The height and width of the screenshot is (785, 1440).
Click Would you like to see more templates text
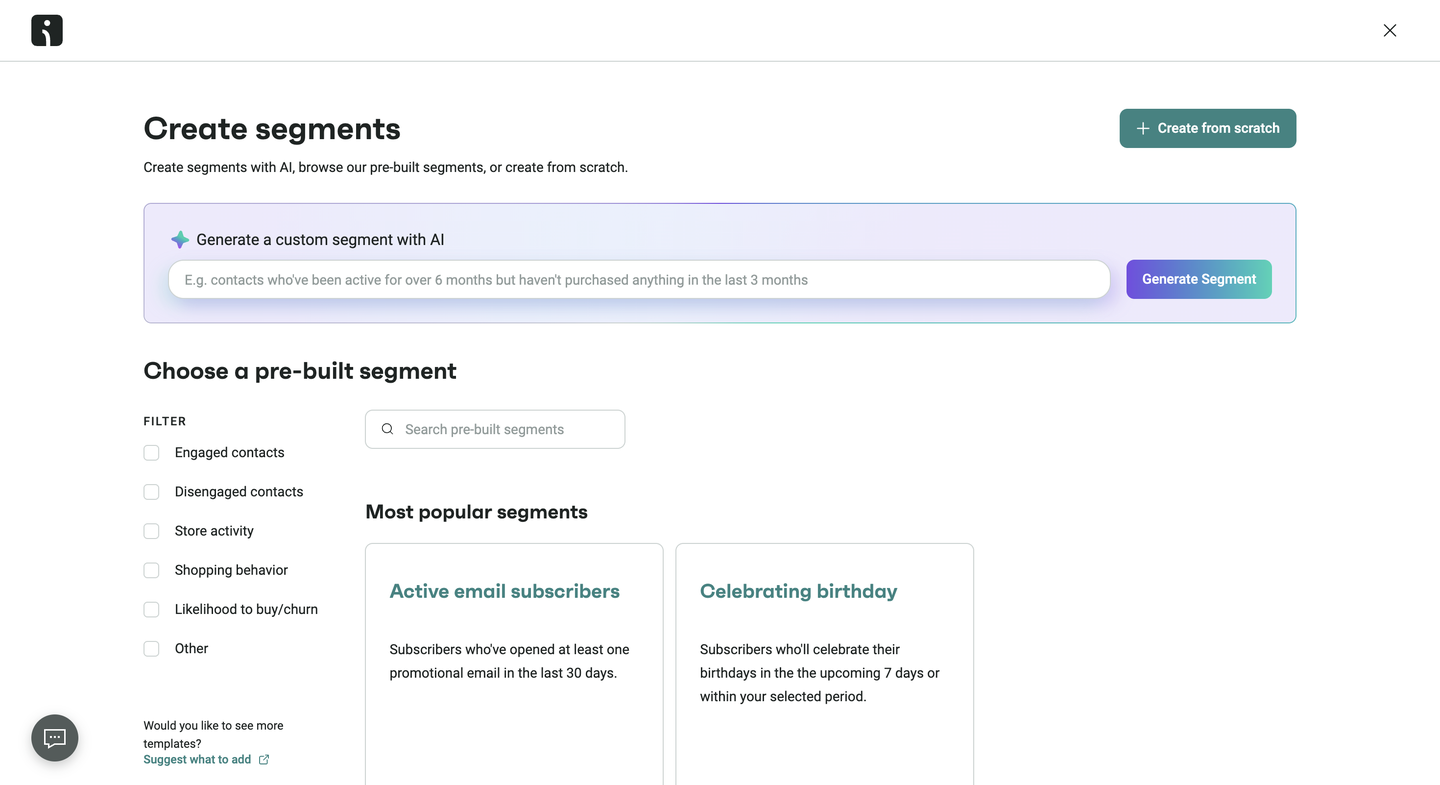click(213, 735)
